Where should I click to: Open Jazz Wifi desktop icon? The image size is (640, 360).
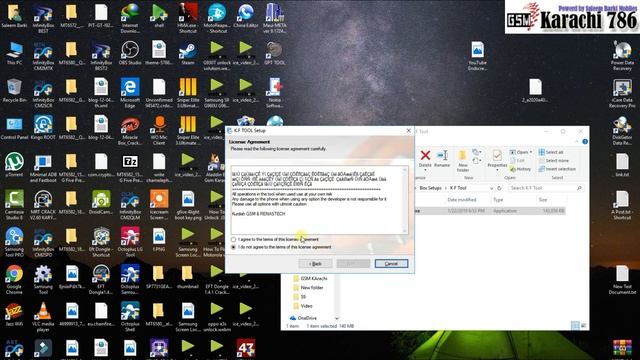tap(14, 315)
